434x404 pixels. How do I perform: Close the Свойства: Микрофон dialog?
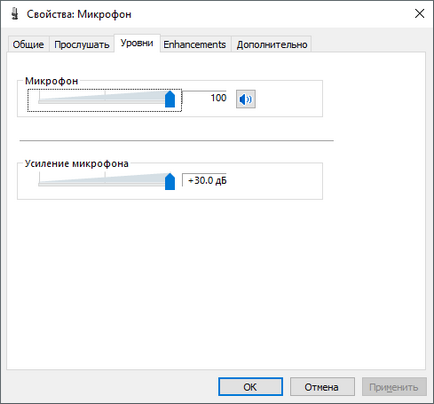(419, 14)
